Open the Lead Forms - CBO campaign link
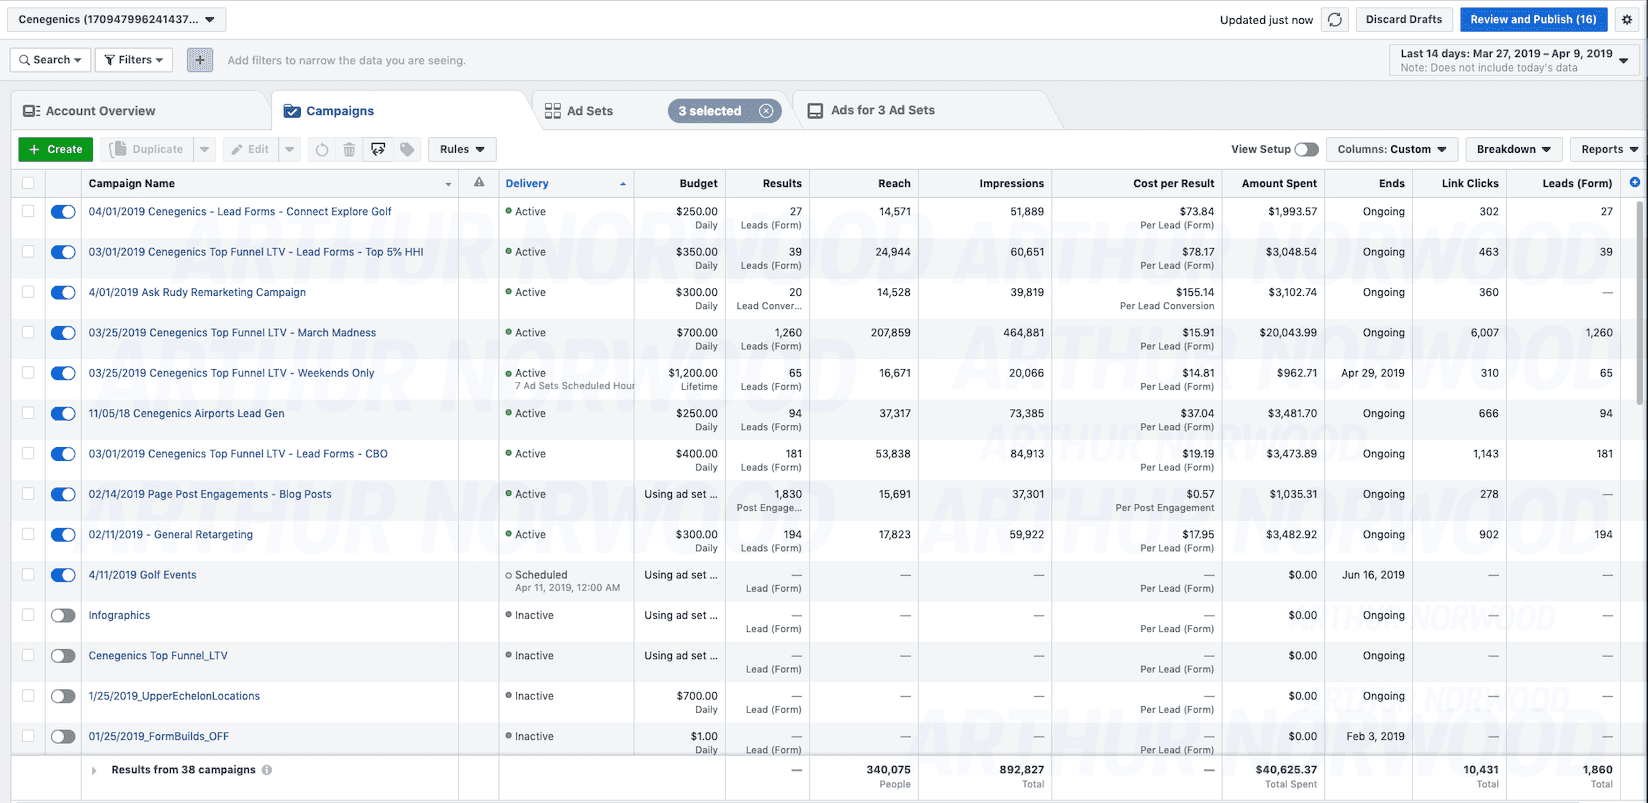The width and height of the screenshot is (1648, 803). click(238, 454)
